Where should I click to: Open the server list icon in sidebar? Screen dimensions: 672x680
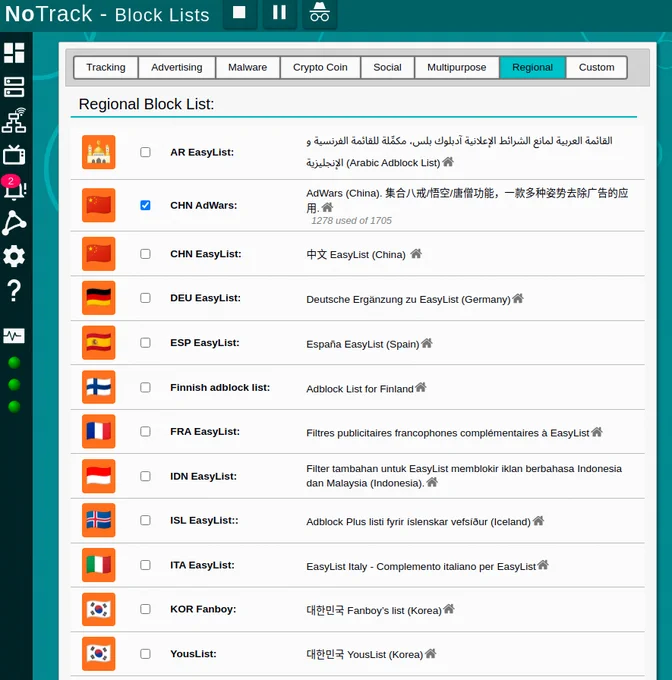click(14, 87)
